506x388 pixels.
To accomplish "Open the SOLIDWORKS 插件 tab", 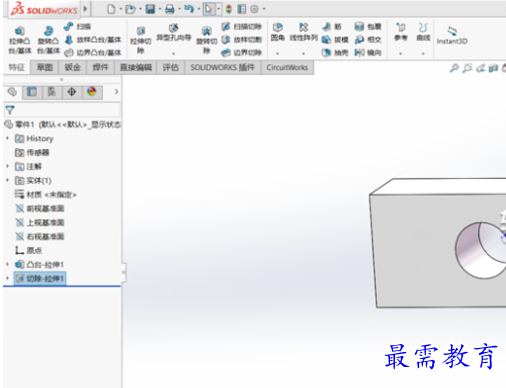I will [222, 67].
